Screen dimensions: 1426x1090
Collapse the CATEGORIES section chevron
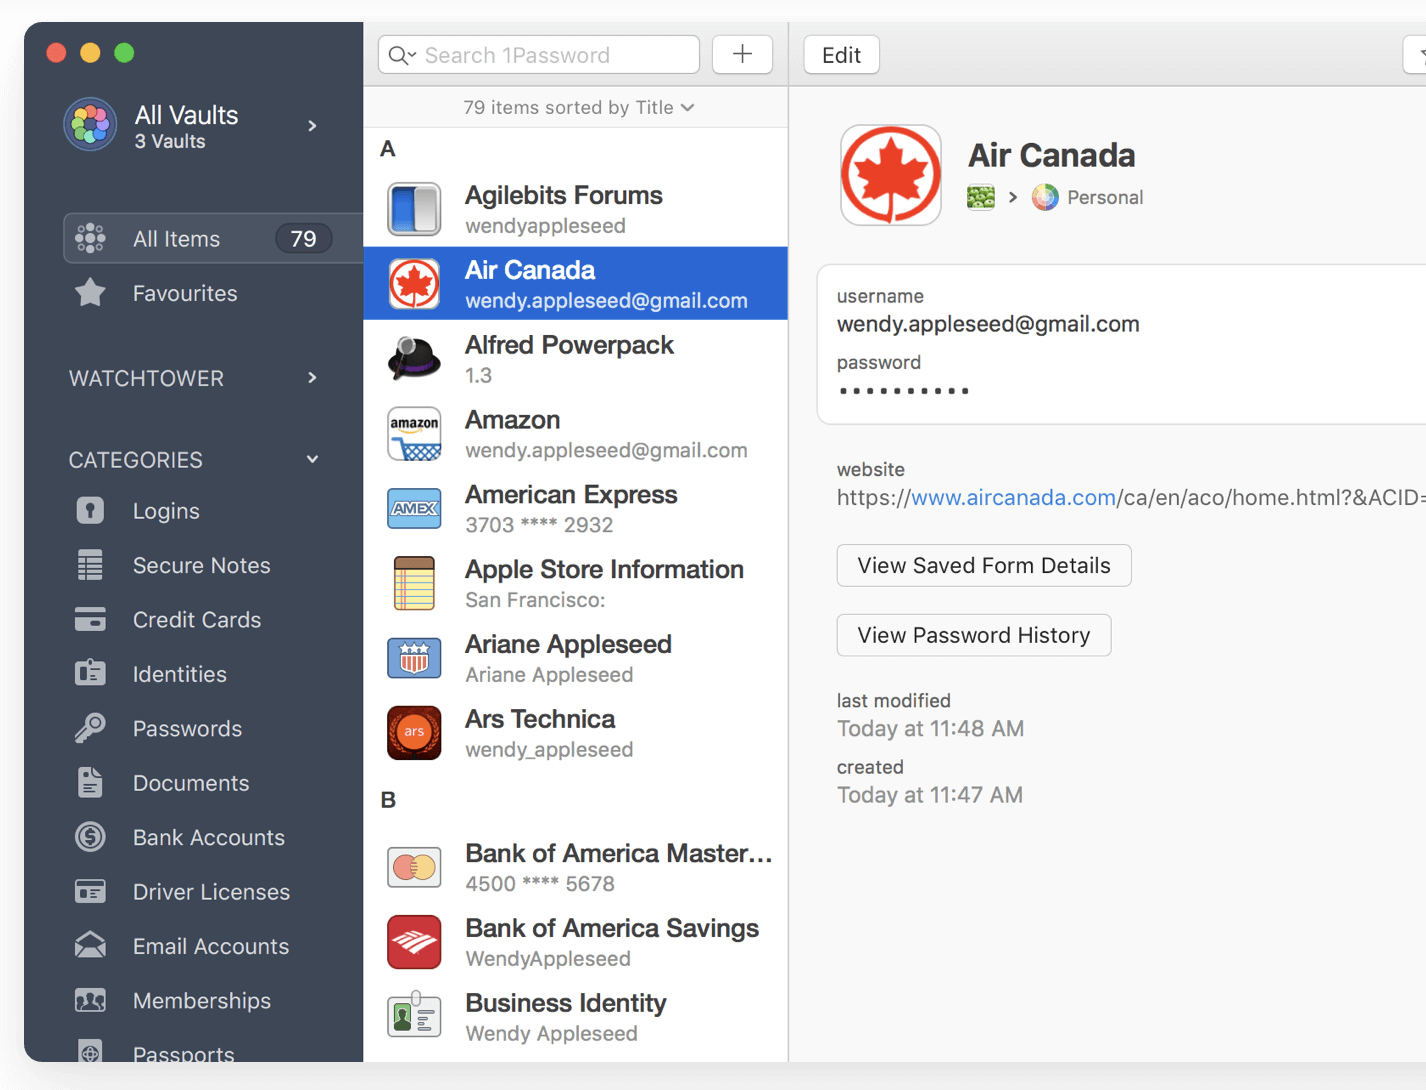tap(312, 459)
